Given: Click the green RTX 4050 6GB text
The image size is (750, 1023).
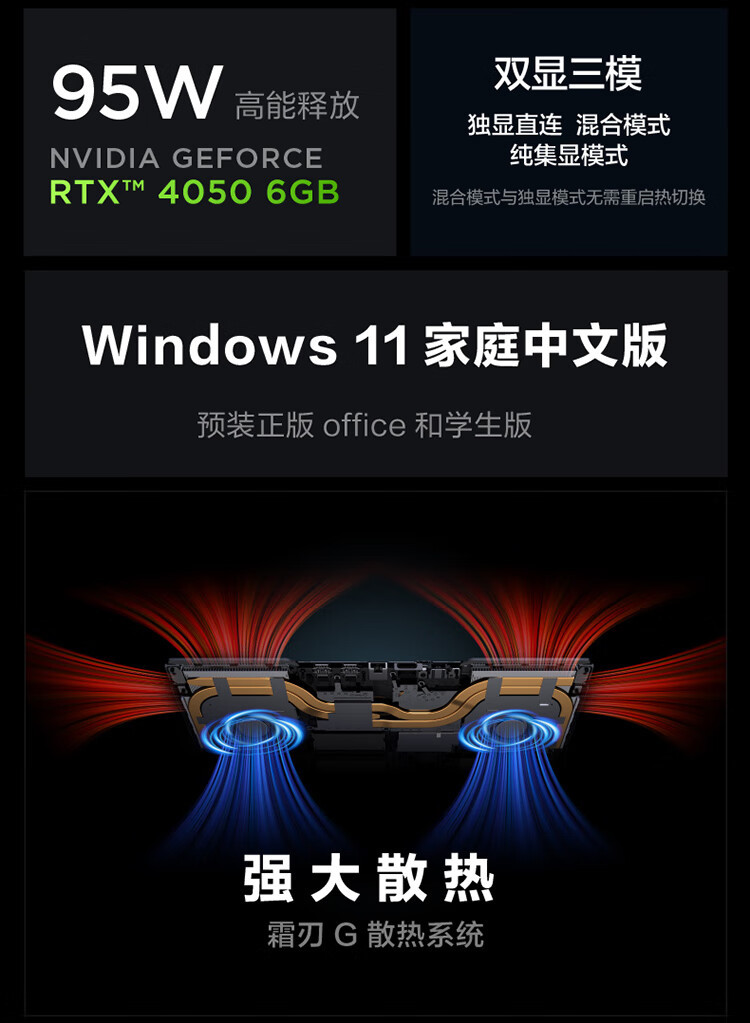Looking at the screenshot, I should [x=194, y=192].
